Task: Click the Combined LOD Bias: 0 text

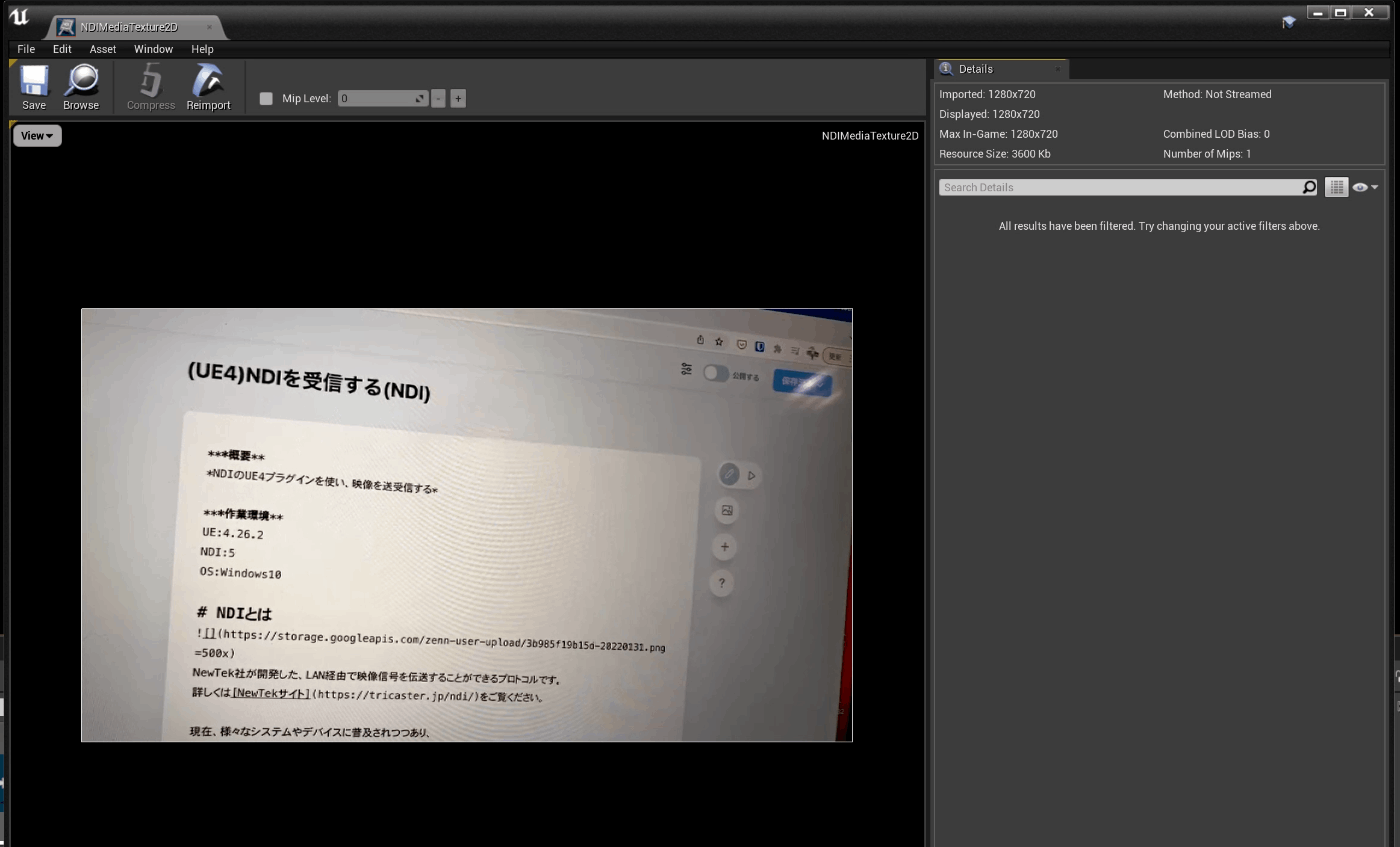Action: (x=1216, y=134)
